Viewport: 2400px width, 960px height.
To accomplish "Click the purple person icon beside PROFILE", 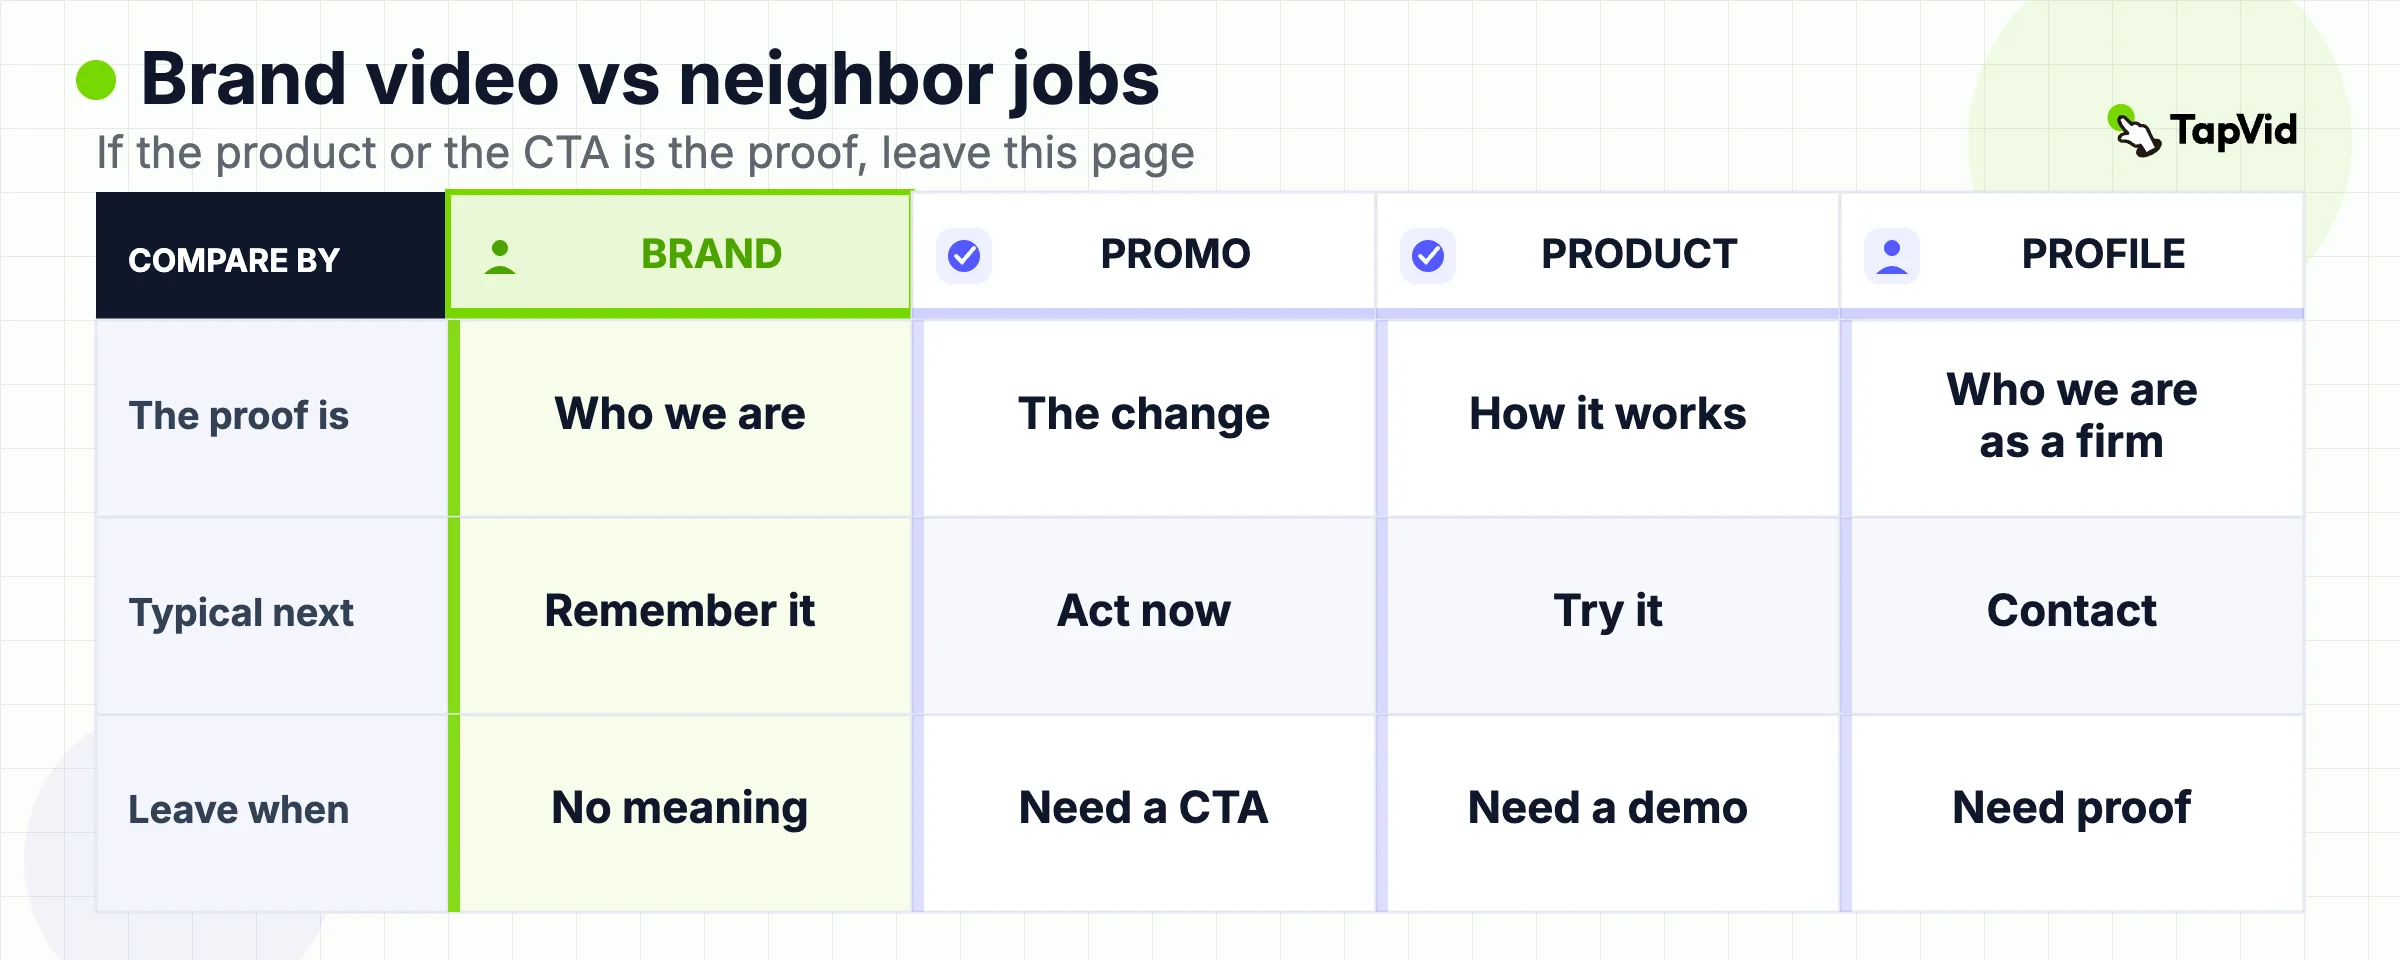I will click(x=1892, y=256).
